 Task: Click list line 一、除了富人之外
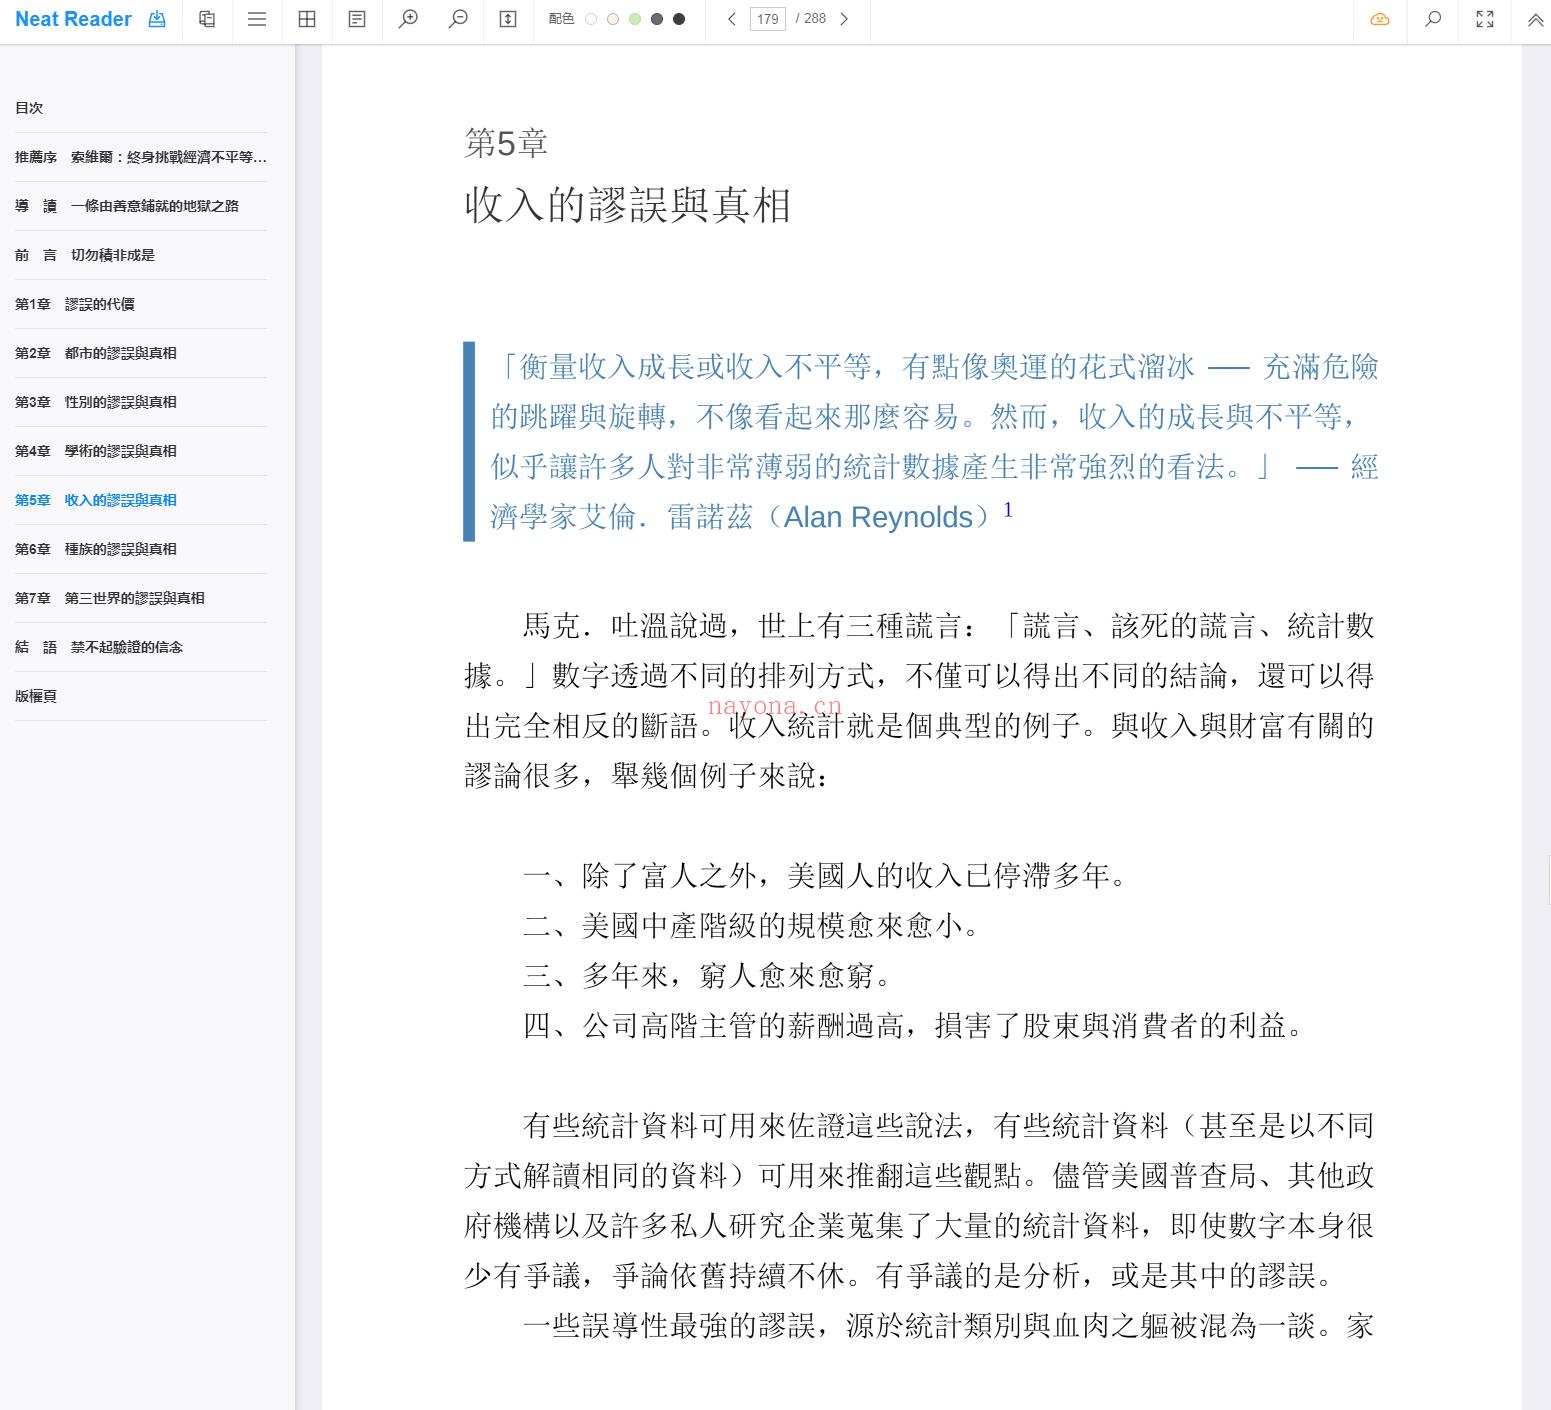coord(825,876)
